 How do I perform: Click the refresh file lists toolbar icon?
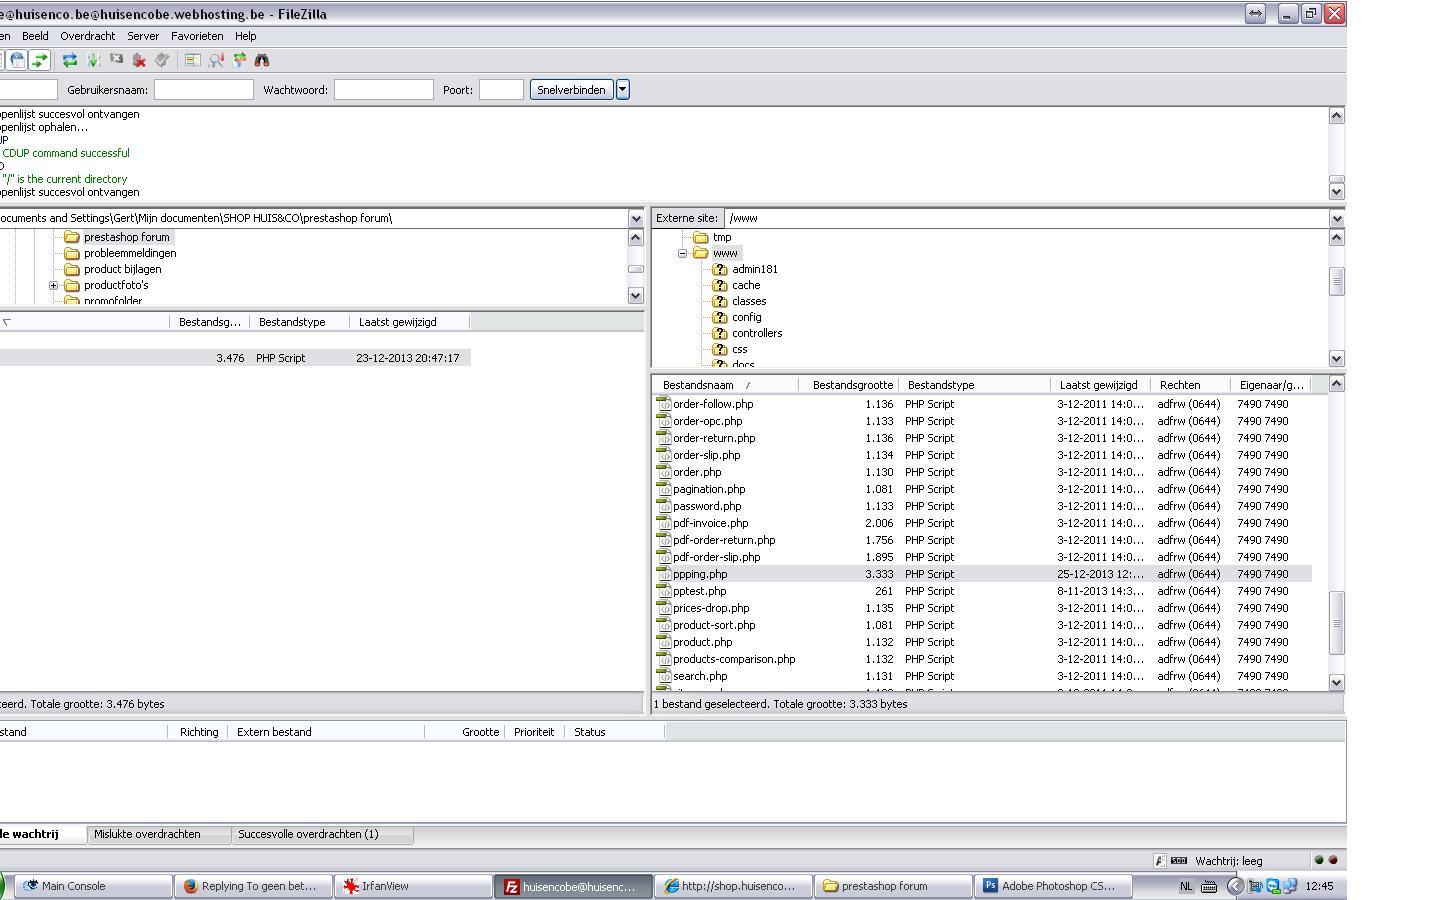pyautogui.click(x=70, y=60)
